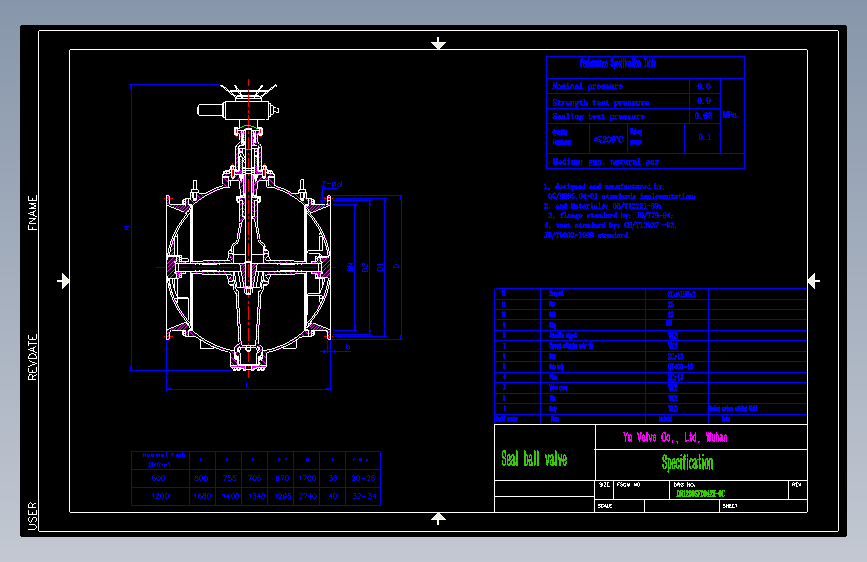Click the 'DN' dimension label on valve
Image resolution: width=867 pixels, height=562 pixels.
[x=350, y=267]
